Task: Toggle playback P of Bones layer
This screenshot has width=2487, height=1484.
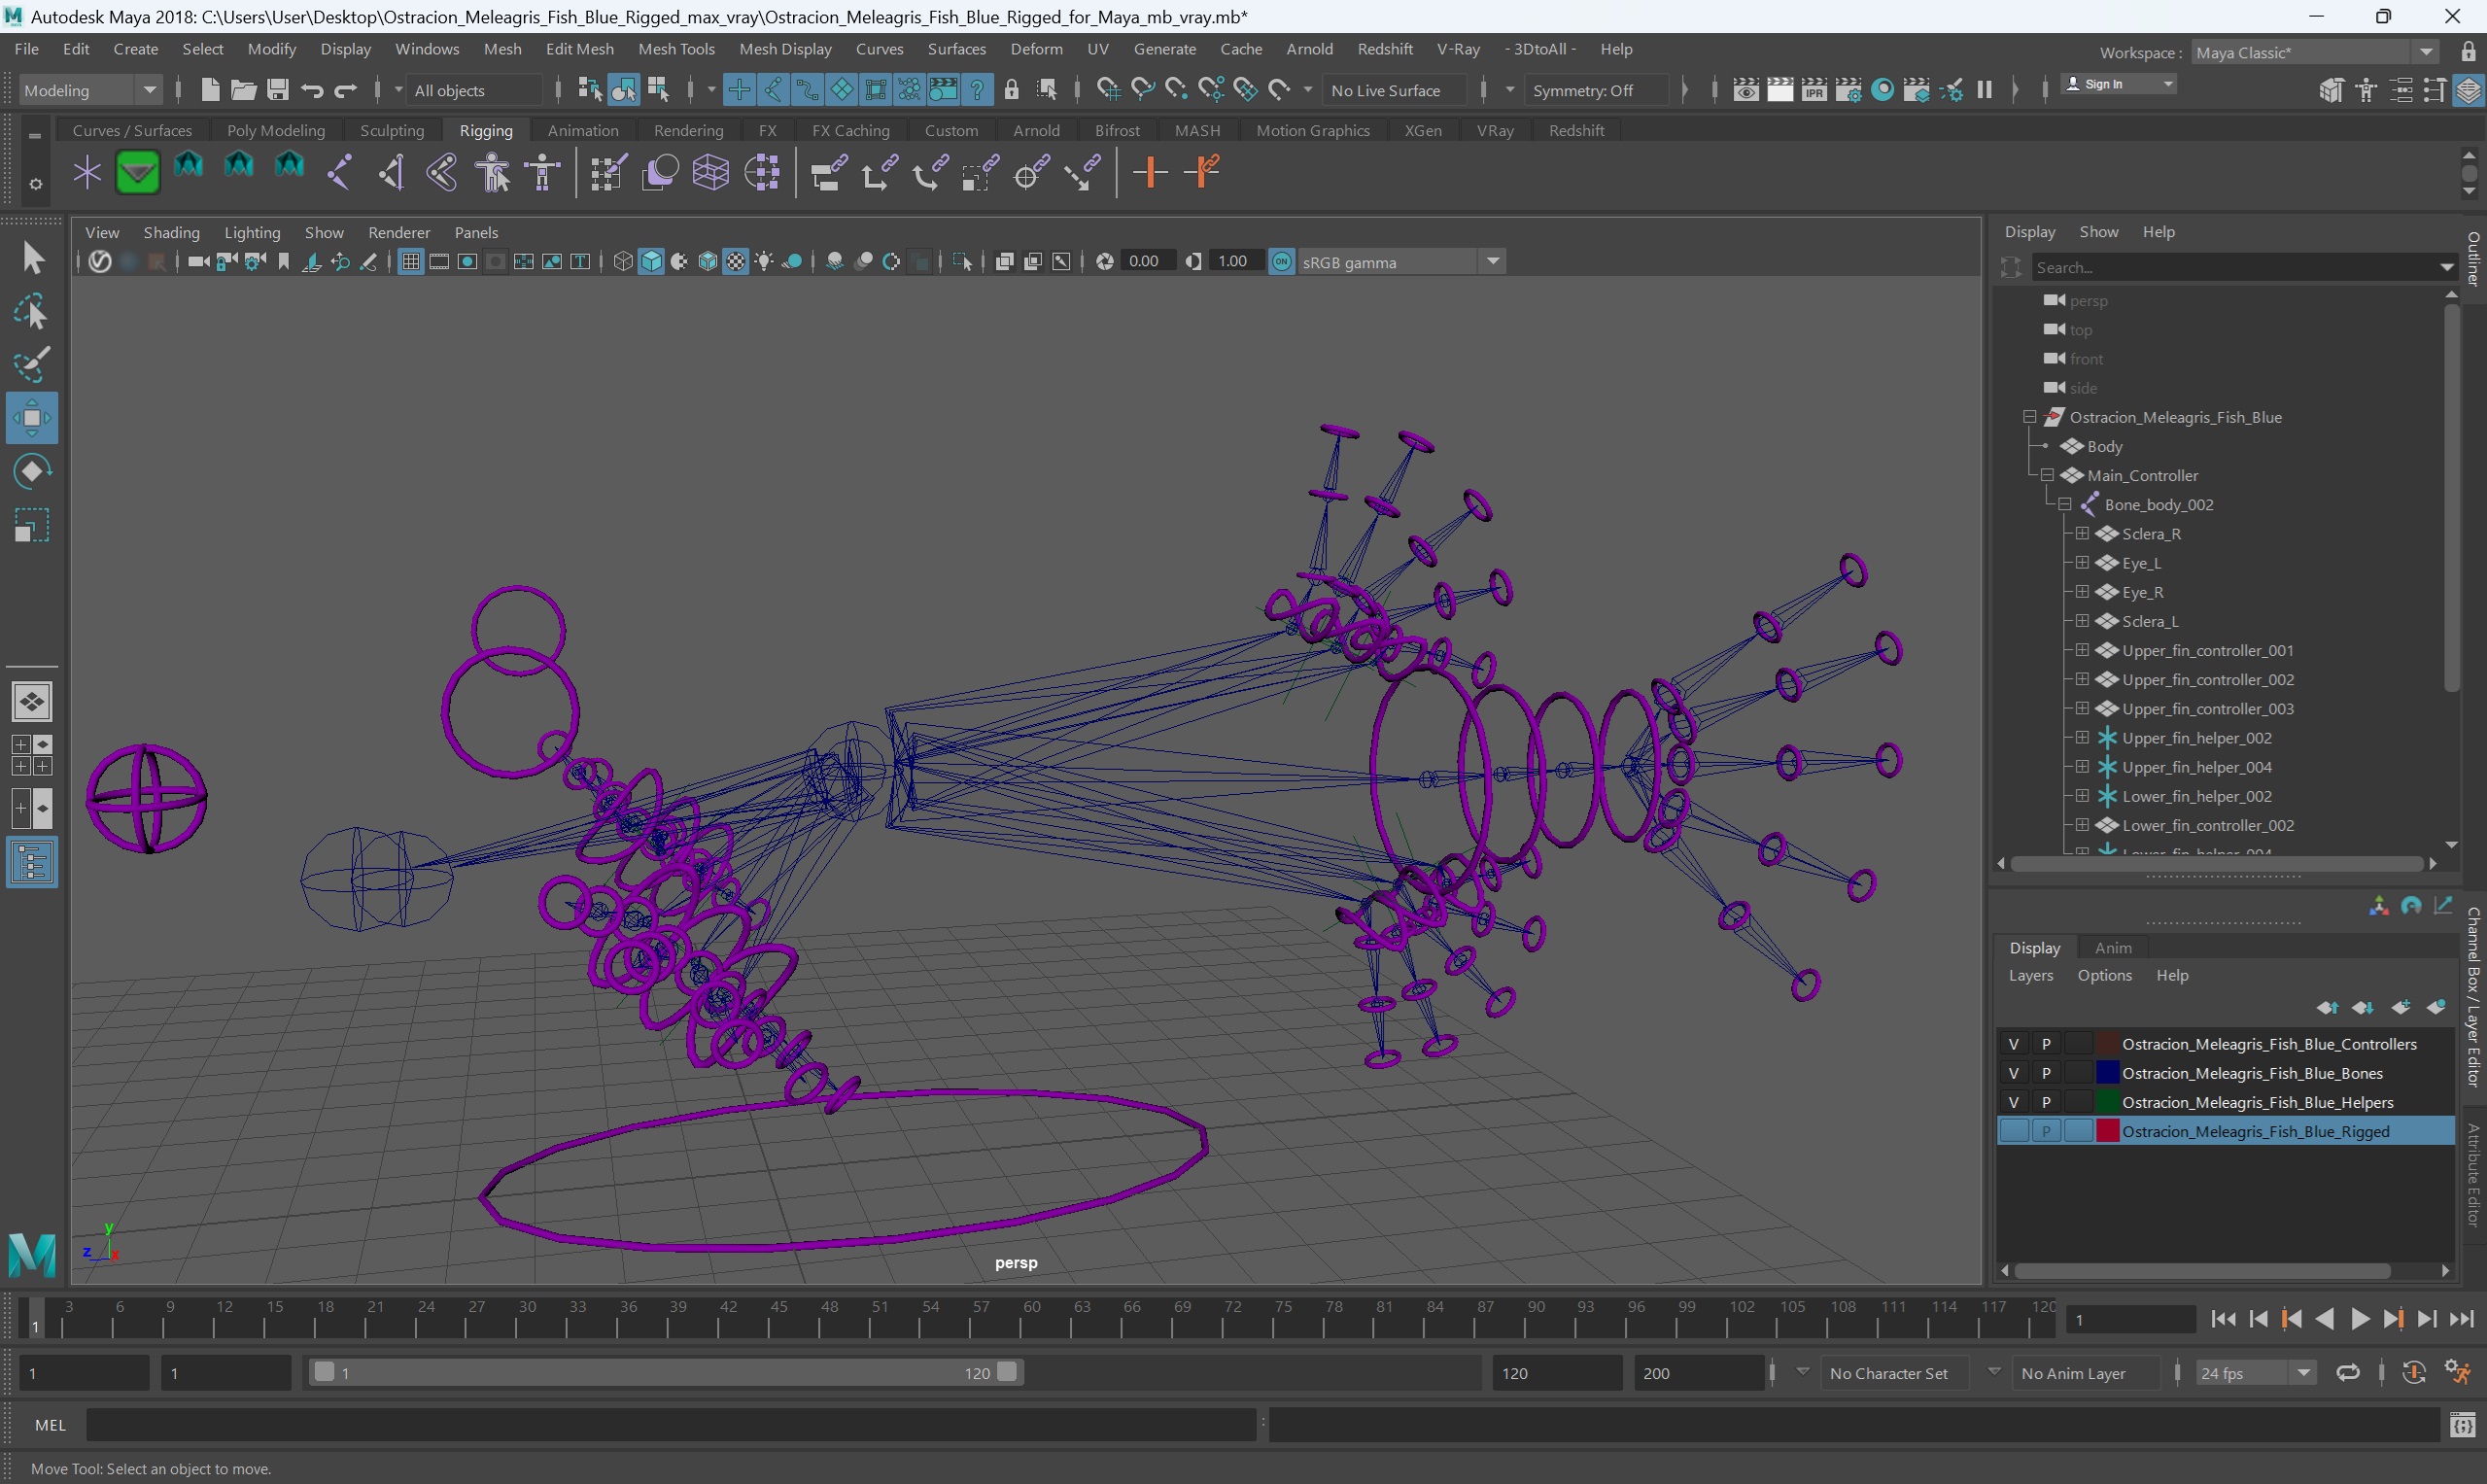Action: [x=2046, y=1072]
